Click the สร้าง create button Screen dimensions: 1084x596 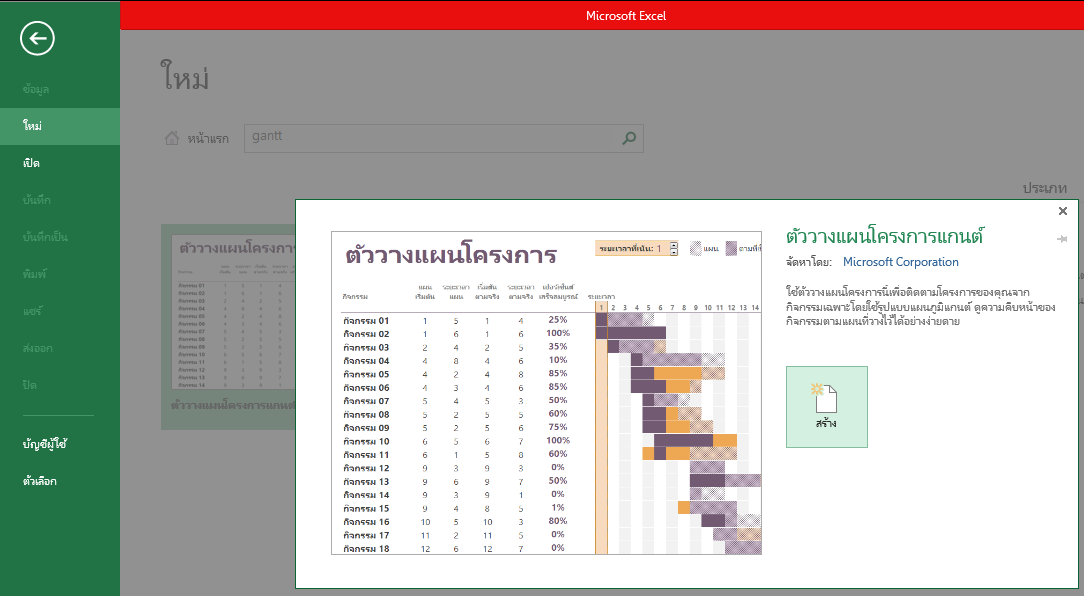(827, 407)
